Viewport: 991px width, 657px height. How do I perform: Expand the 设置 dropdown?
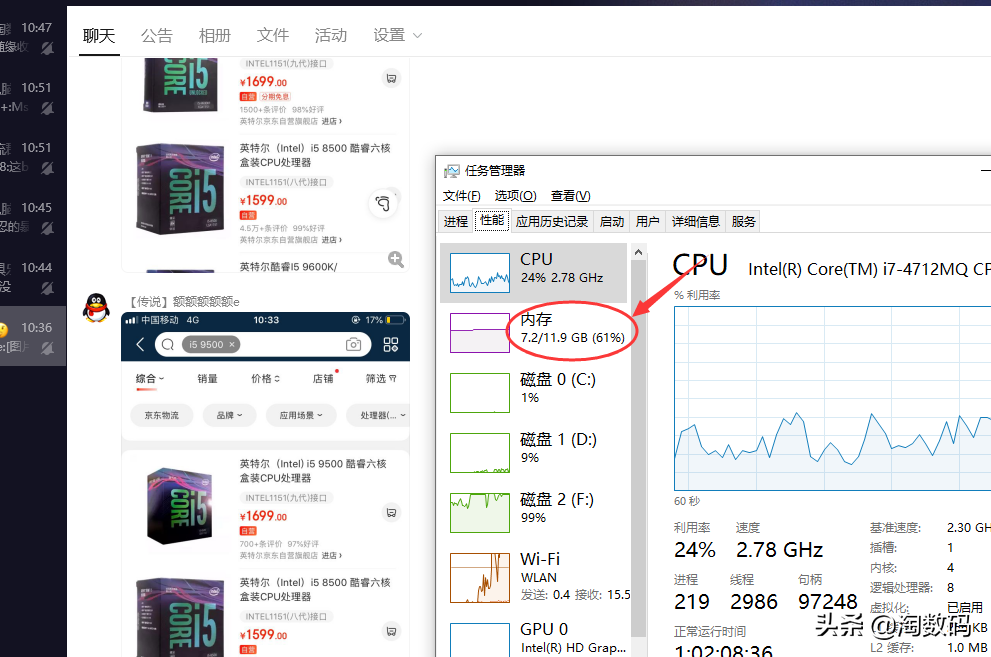coord(397,35)
